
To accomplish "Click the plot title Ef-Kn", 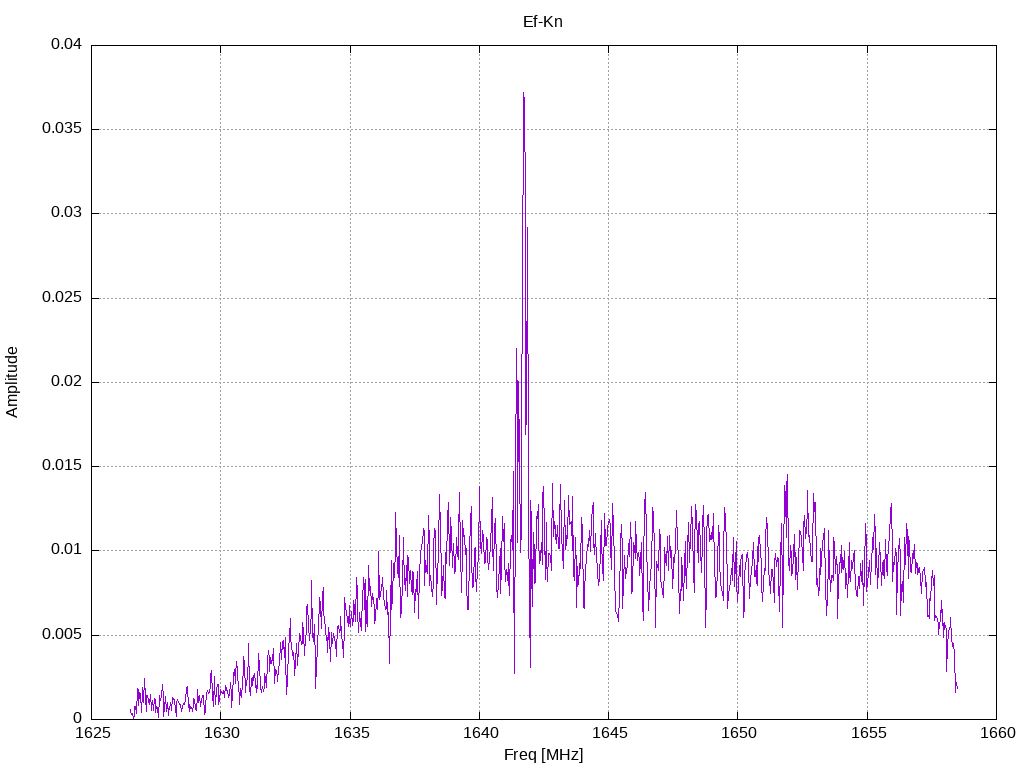I will [543, 21].
